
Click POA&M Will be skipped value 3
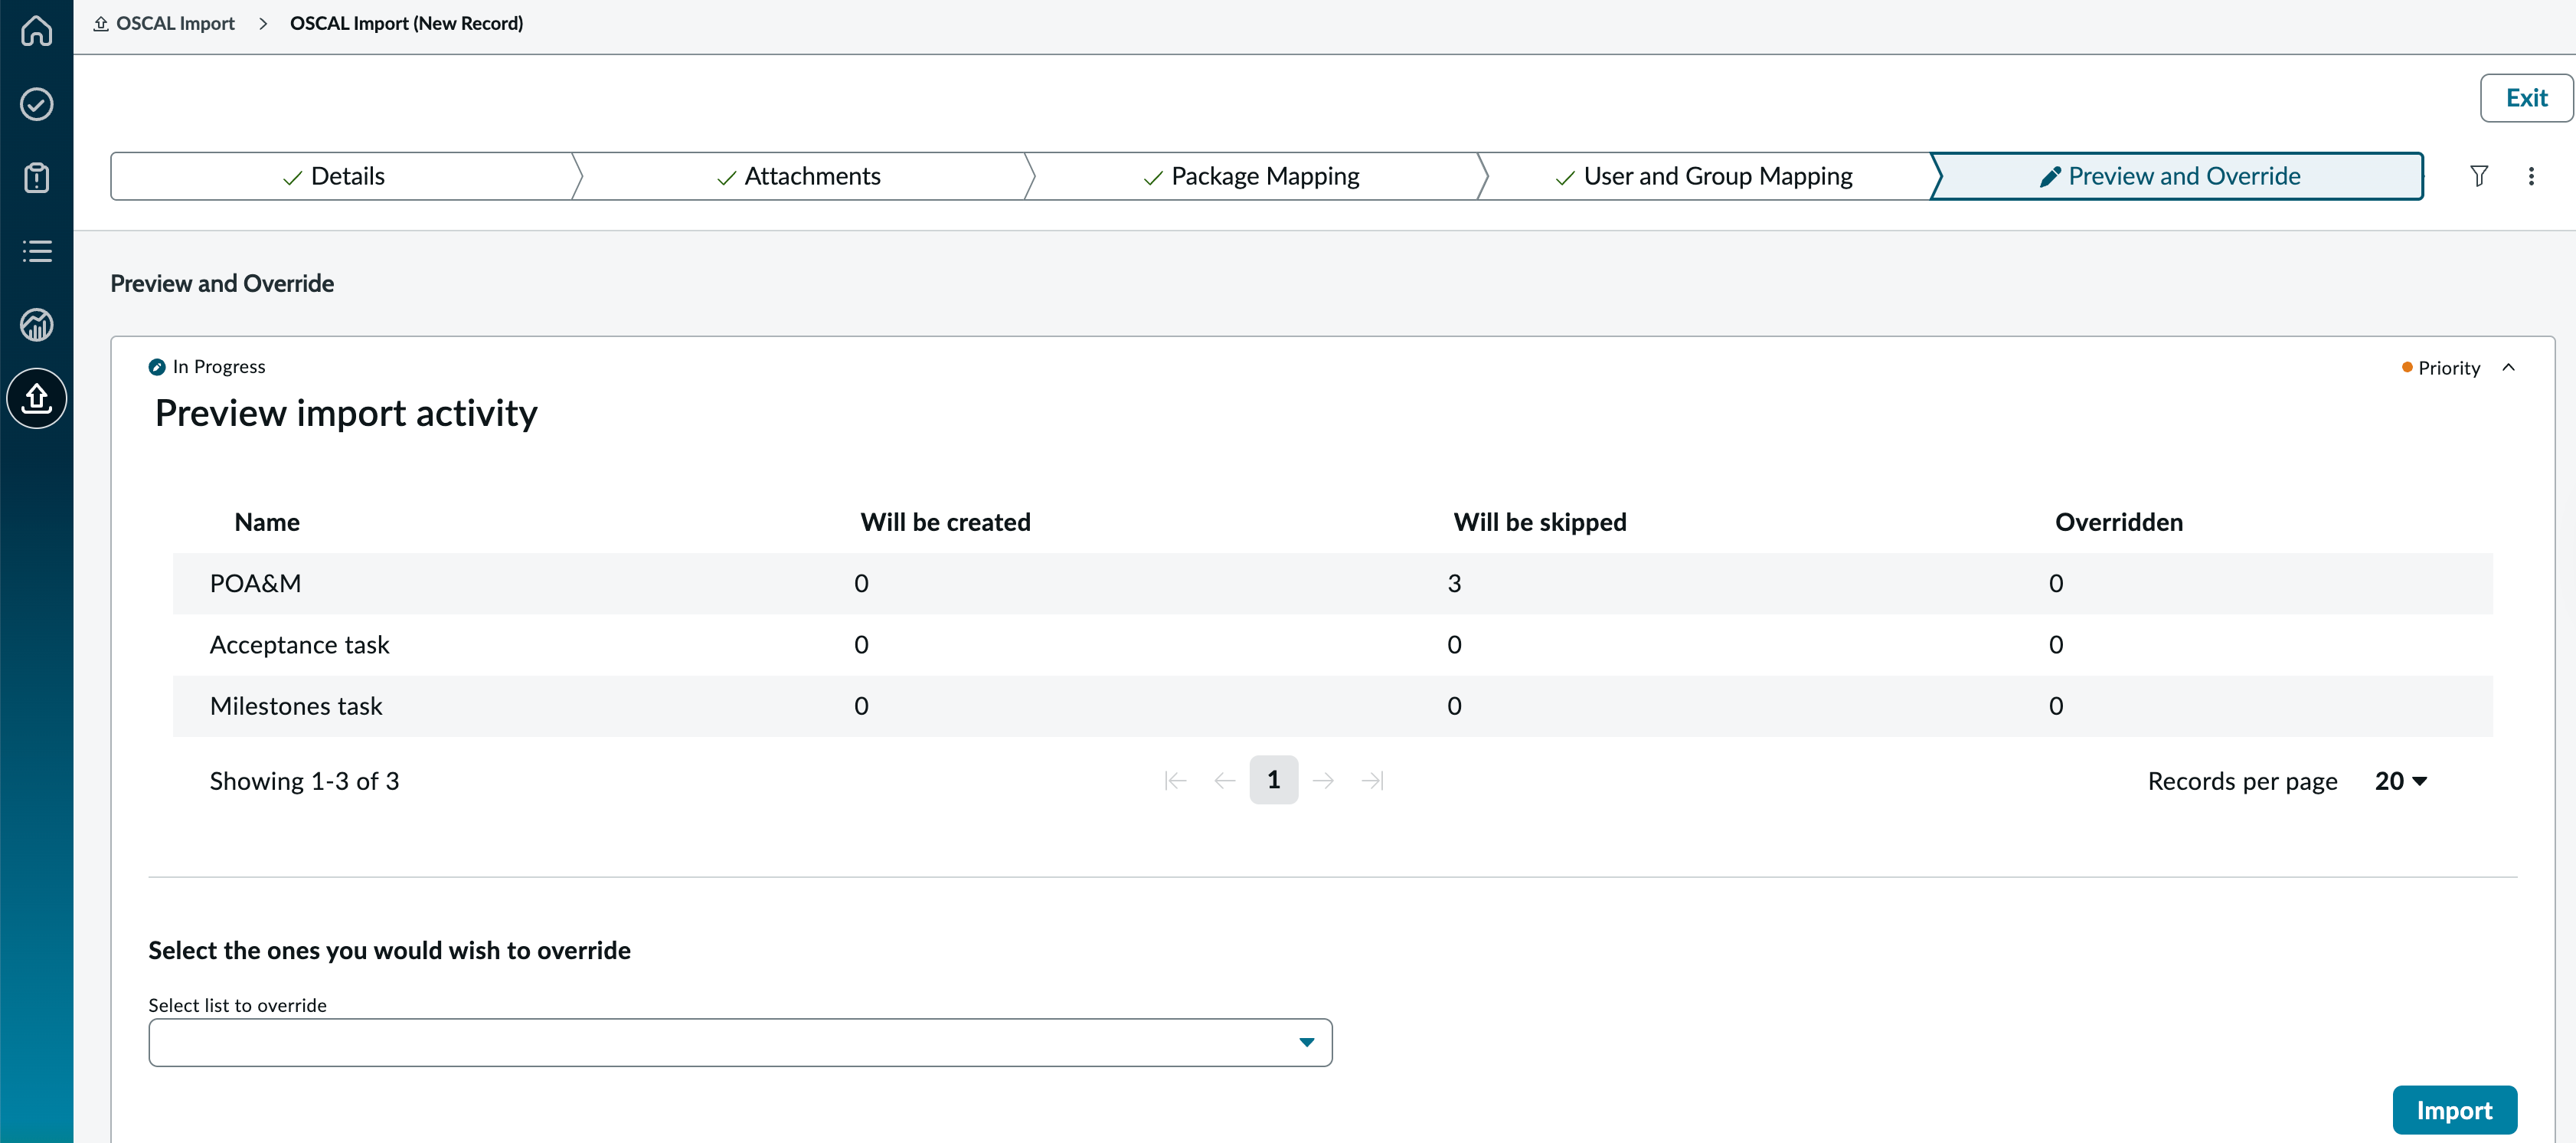click(1454, 583)
